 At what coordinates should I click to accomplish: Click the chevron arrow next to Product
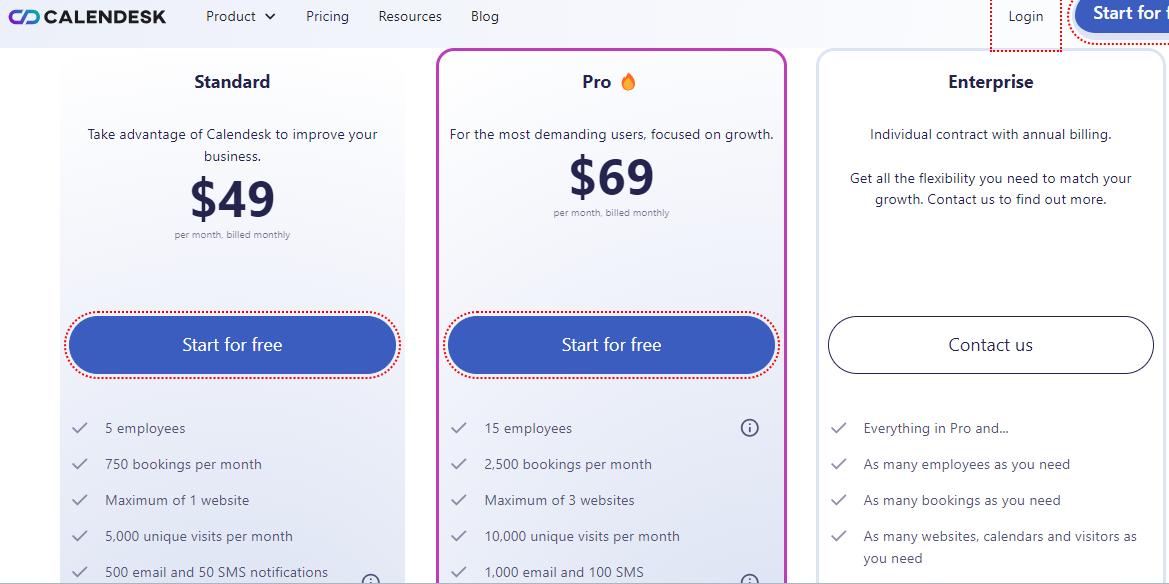(x=270, y=16)
